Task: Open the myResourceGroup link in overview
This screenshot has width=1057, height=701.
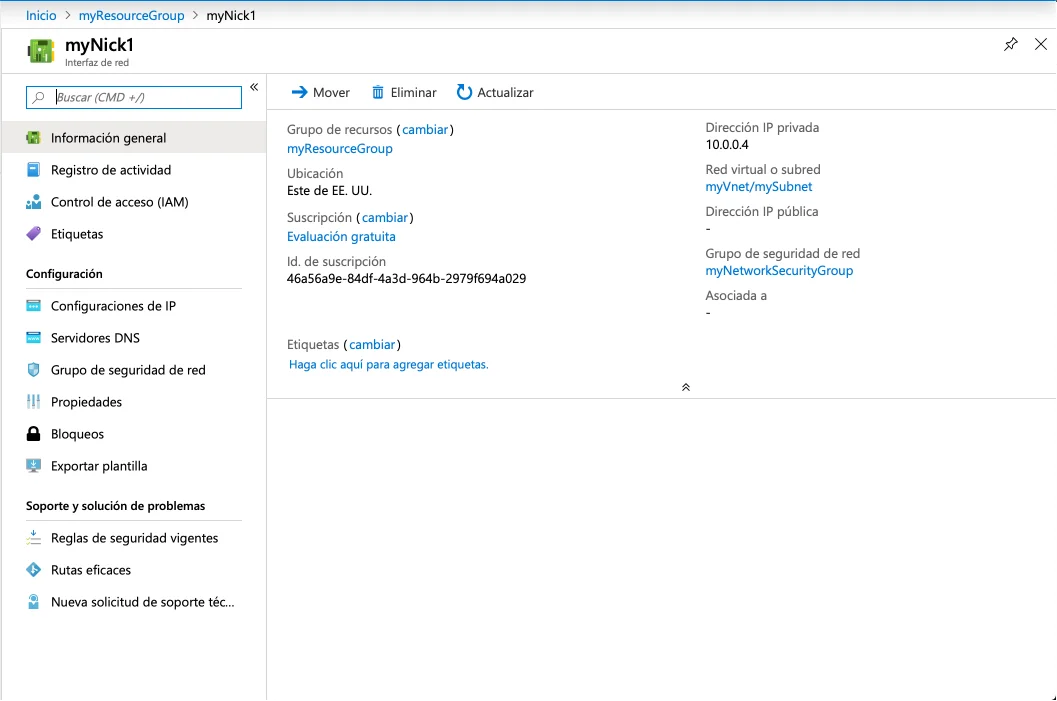Action: 340,148
